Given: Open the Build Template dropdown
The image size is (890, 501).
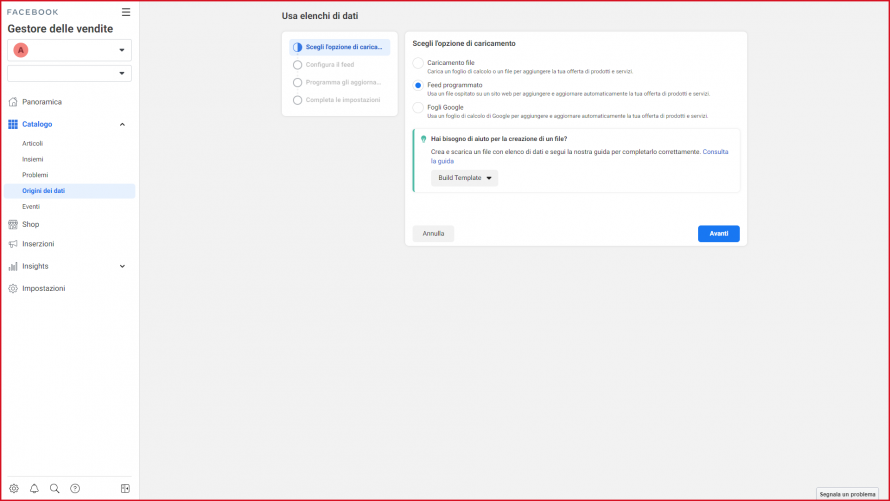Looking at the screenshot, I should pyautogui.click(x=464, y=178).
